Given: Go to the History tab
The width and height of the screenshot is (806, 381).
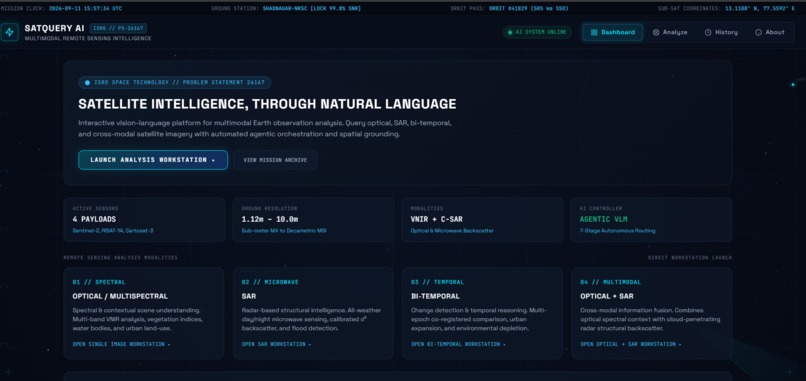Looking at the screenshot, I should click(x=721, y=32).
